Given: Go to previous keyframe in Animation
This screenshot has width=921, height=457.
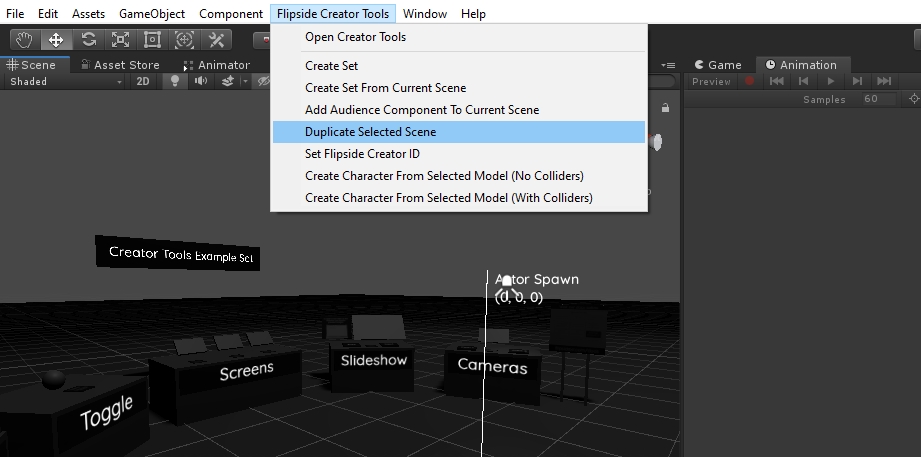Looking at the screenshot, I should (804, 81).
